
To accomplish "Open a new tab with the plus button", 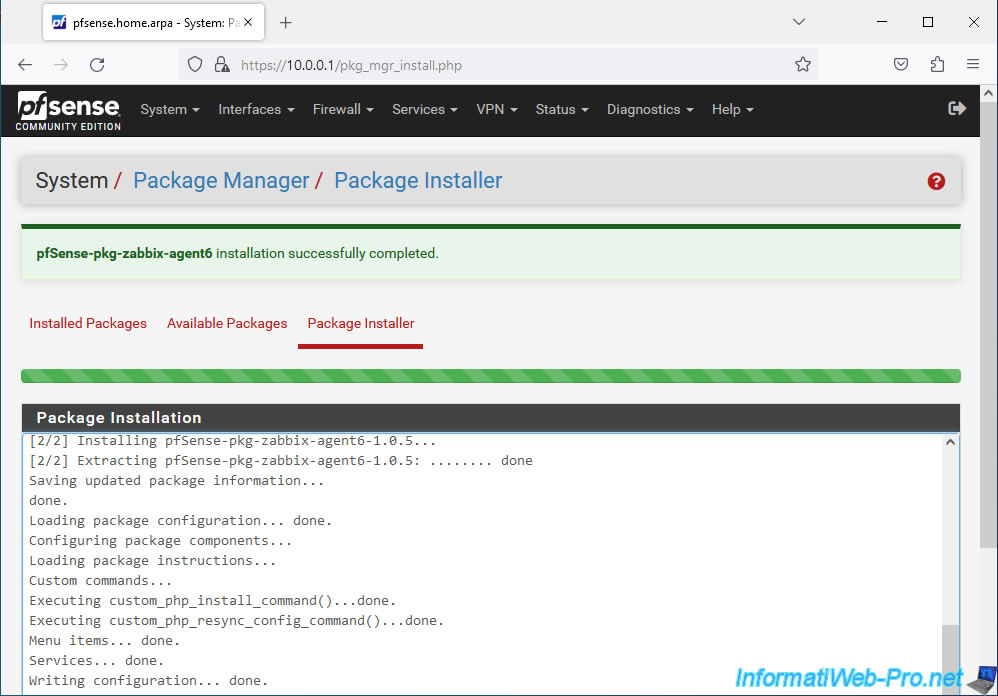I will click(x=285, y=23).
